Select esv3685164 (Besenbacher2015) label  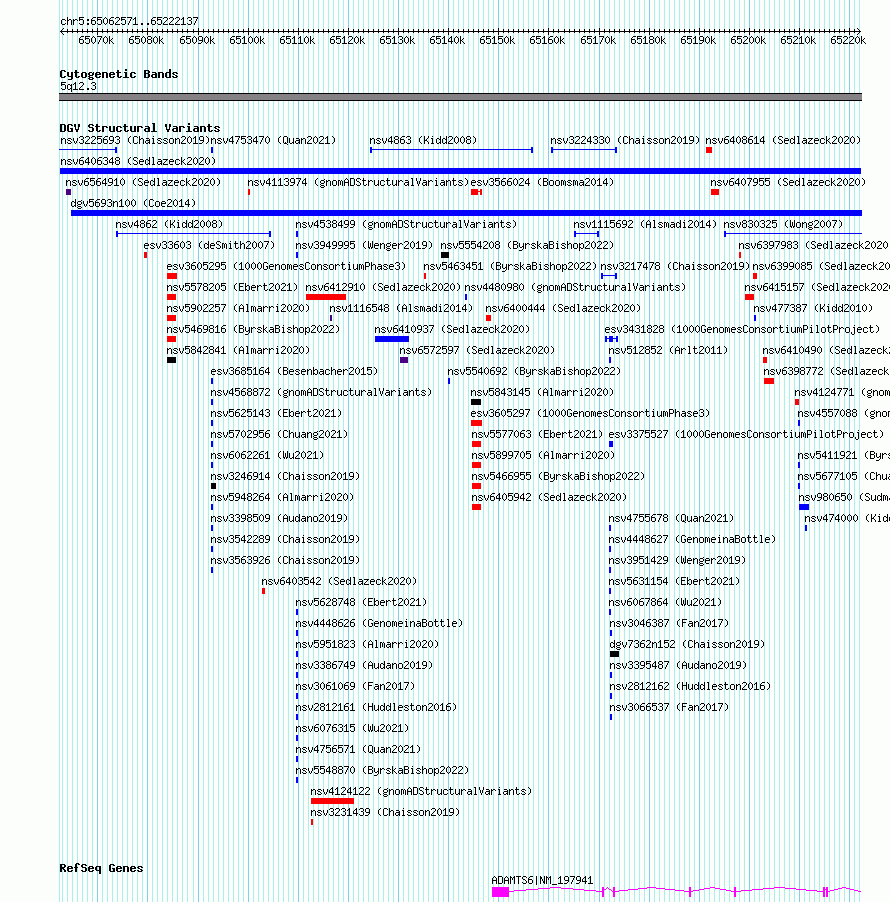click(294, 372)
